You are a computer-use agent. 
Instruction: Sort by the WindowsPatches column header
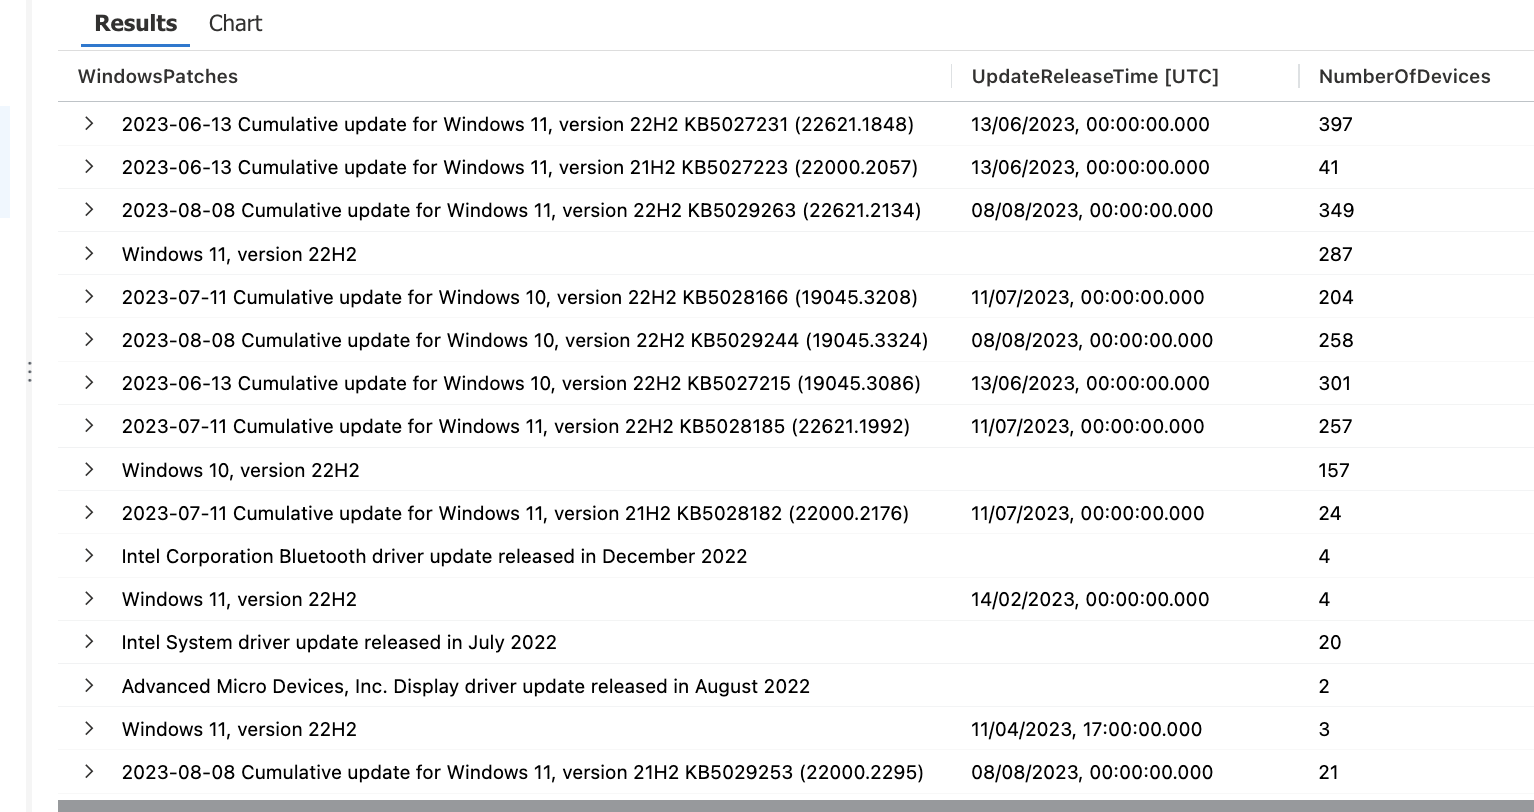click(x=158, y=76)
